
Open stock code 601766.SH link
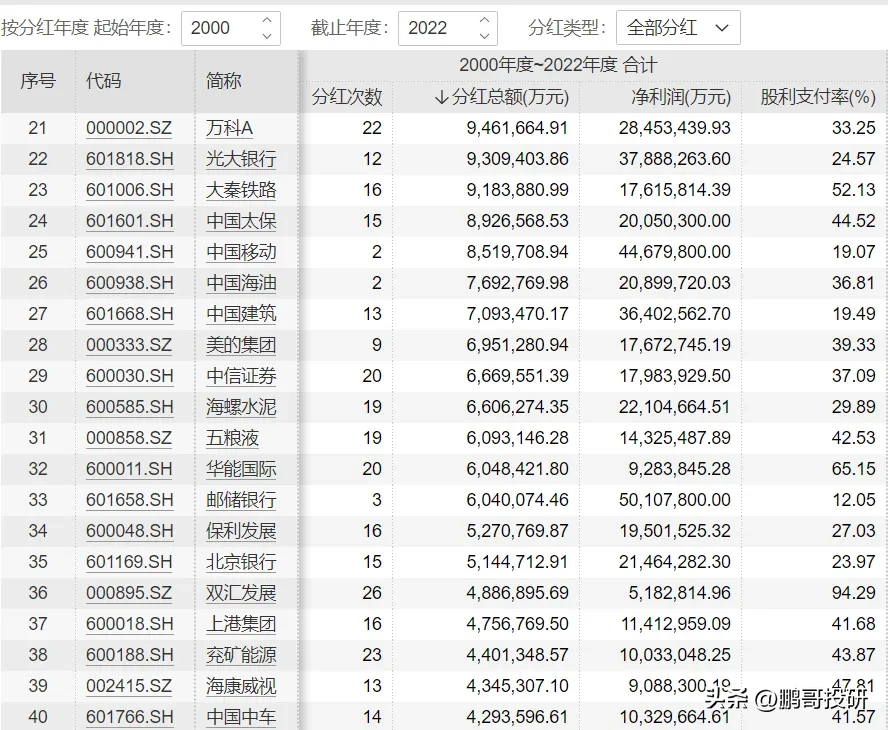pos(130,717)
